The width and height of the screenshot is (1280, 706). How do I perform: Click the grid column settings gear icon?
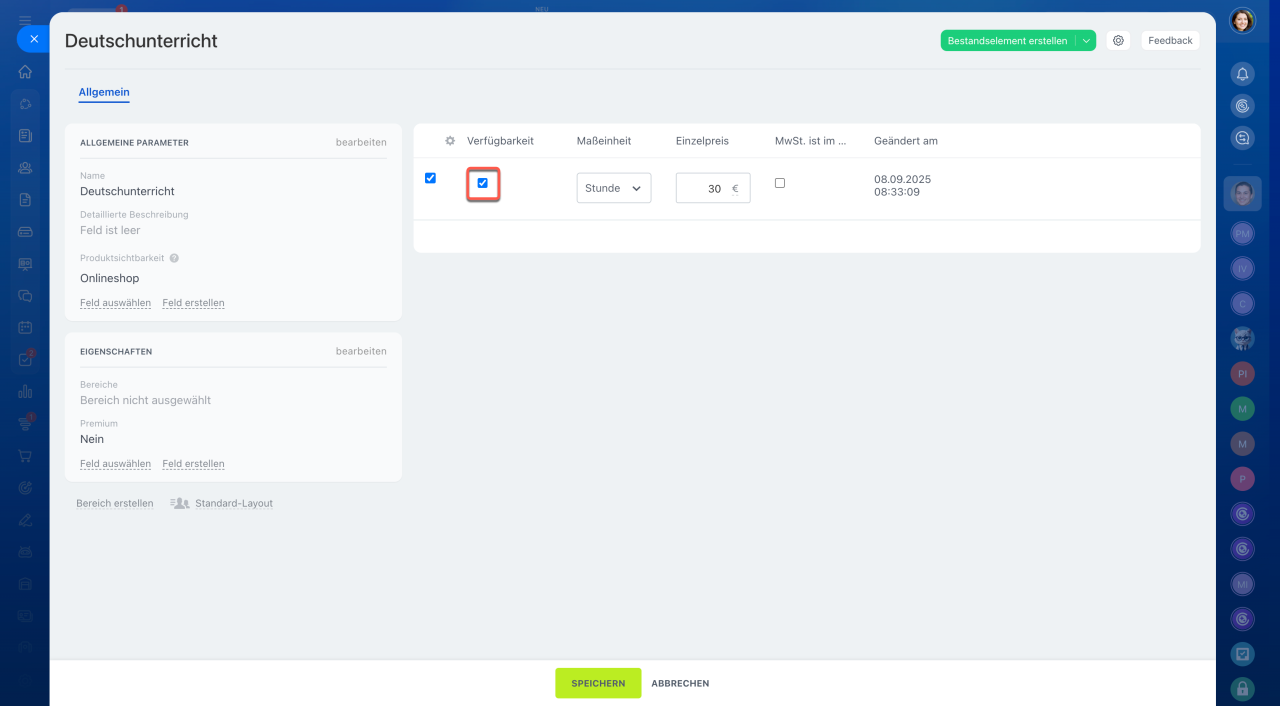pyautogui.click(x=450, y=141)
